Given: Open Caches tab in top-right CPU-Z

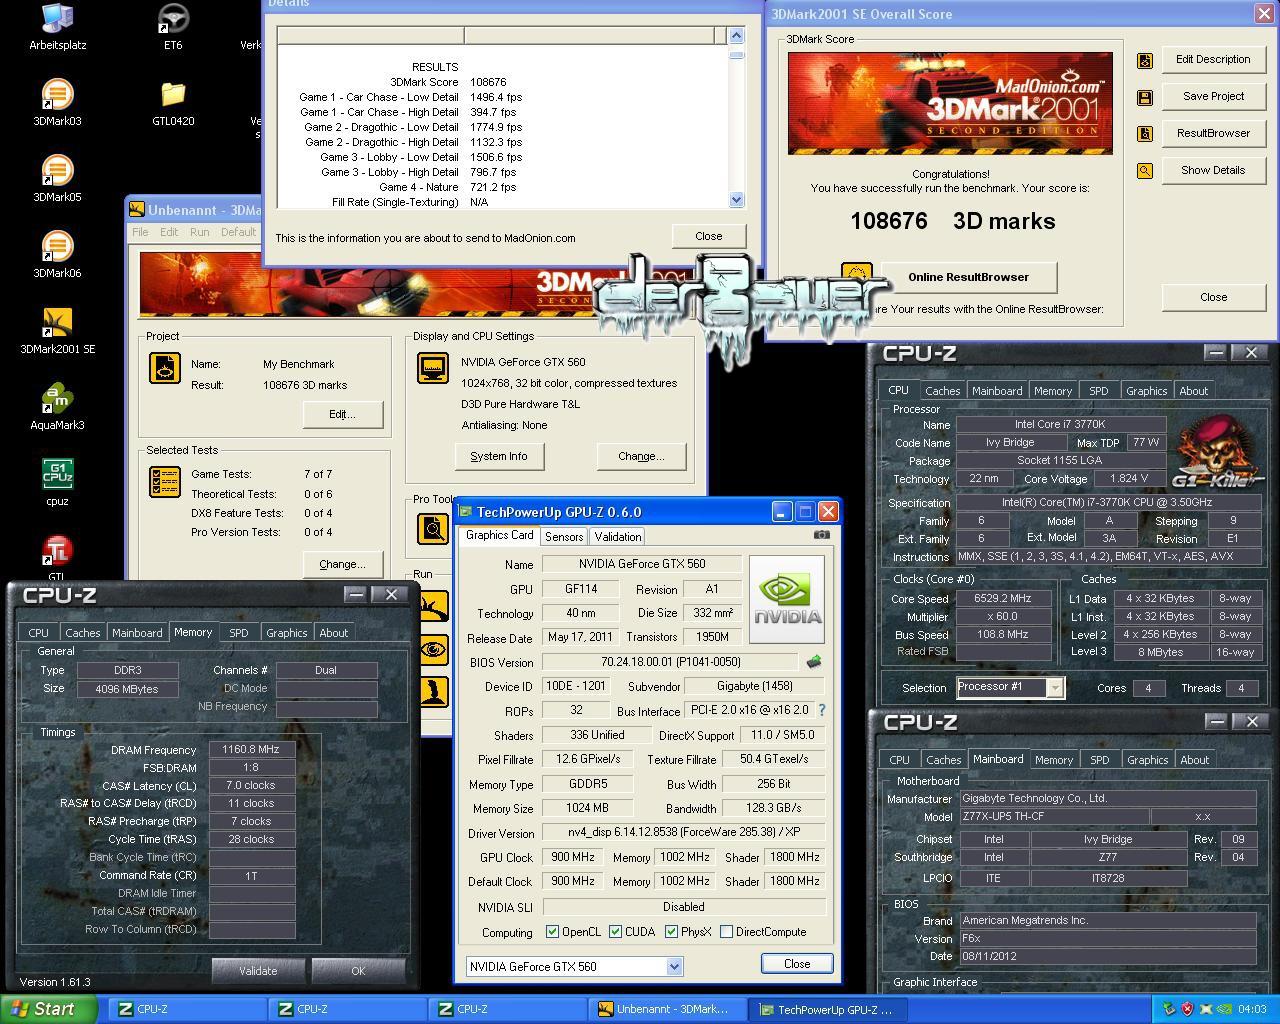Looking at the screenshot, I should 942,391.
